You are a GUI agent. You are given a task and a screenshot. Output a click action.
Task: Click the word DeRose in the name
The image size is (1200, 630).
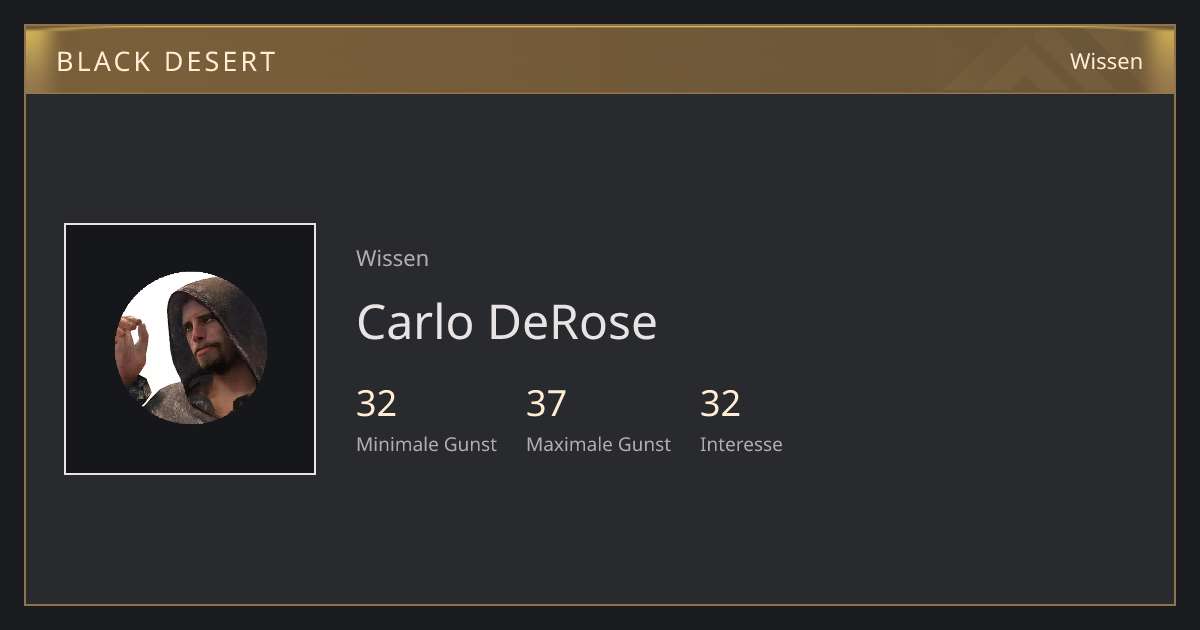coord(572,322)
